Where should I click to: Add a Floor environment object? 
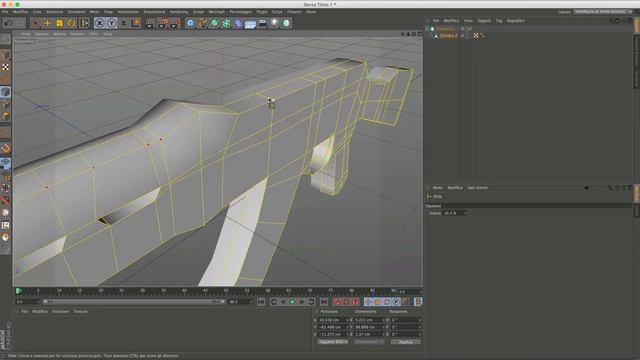(250, 23)
